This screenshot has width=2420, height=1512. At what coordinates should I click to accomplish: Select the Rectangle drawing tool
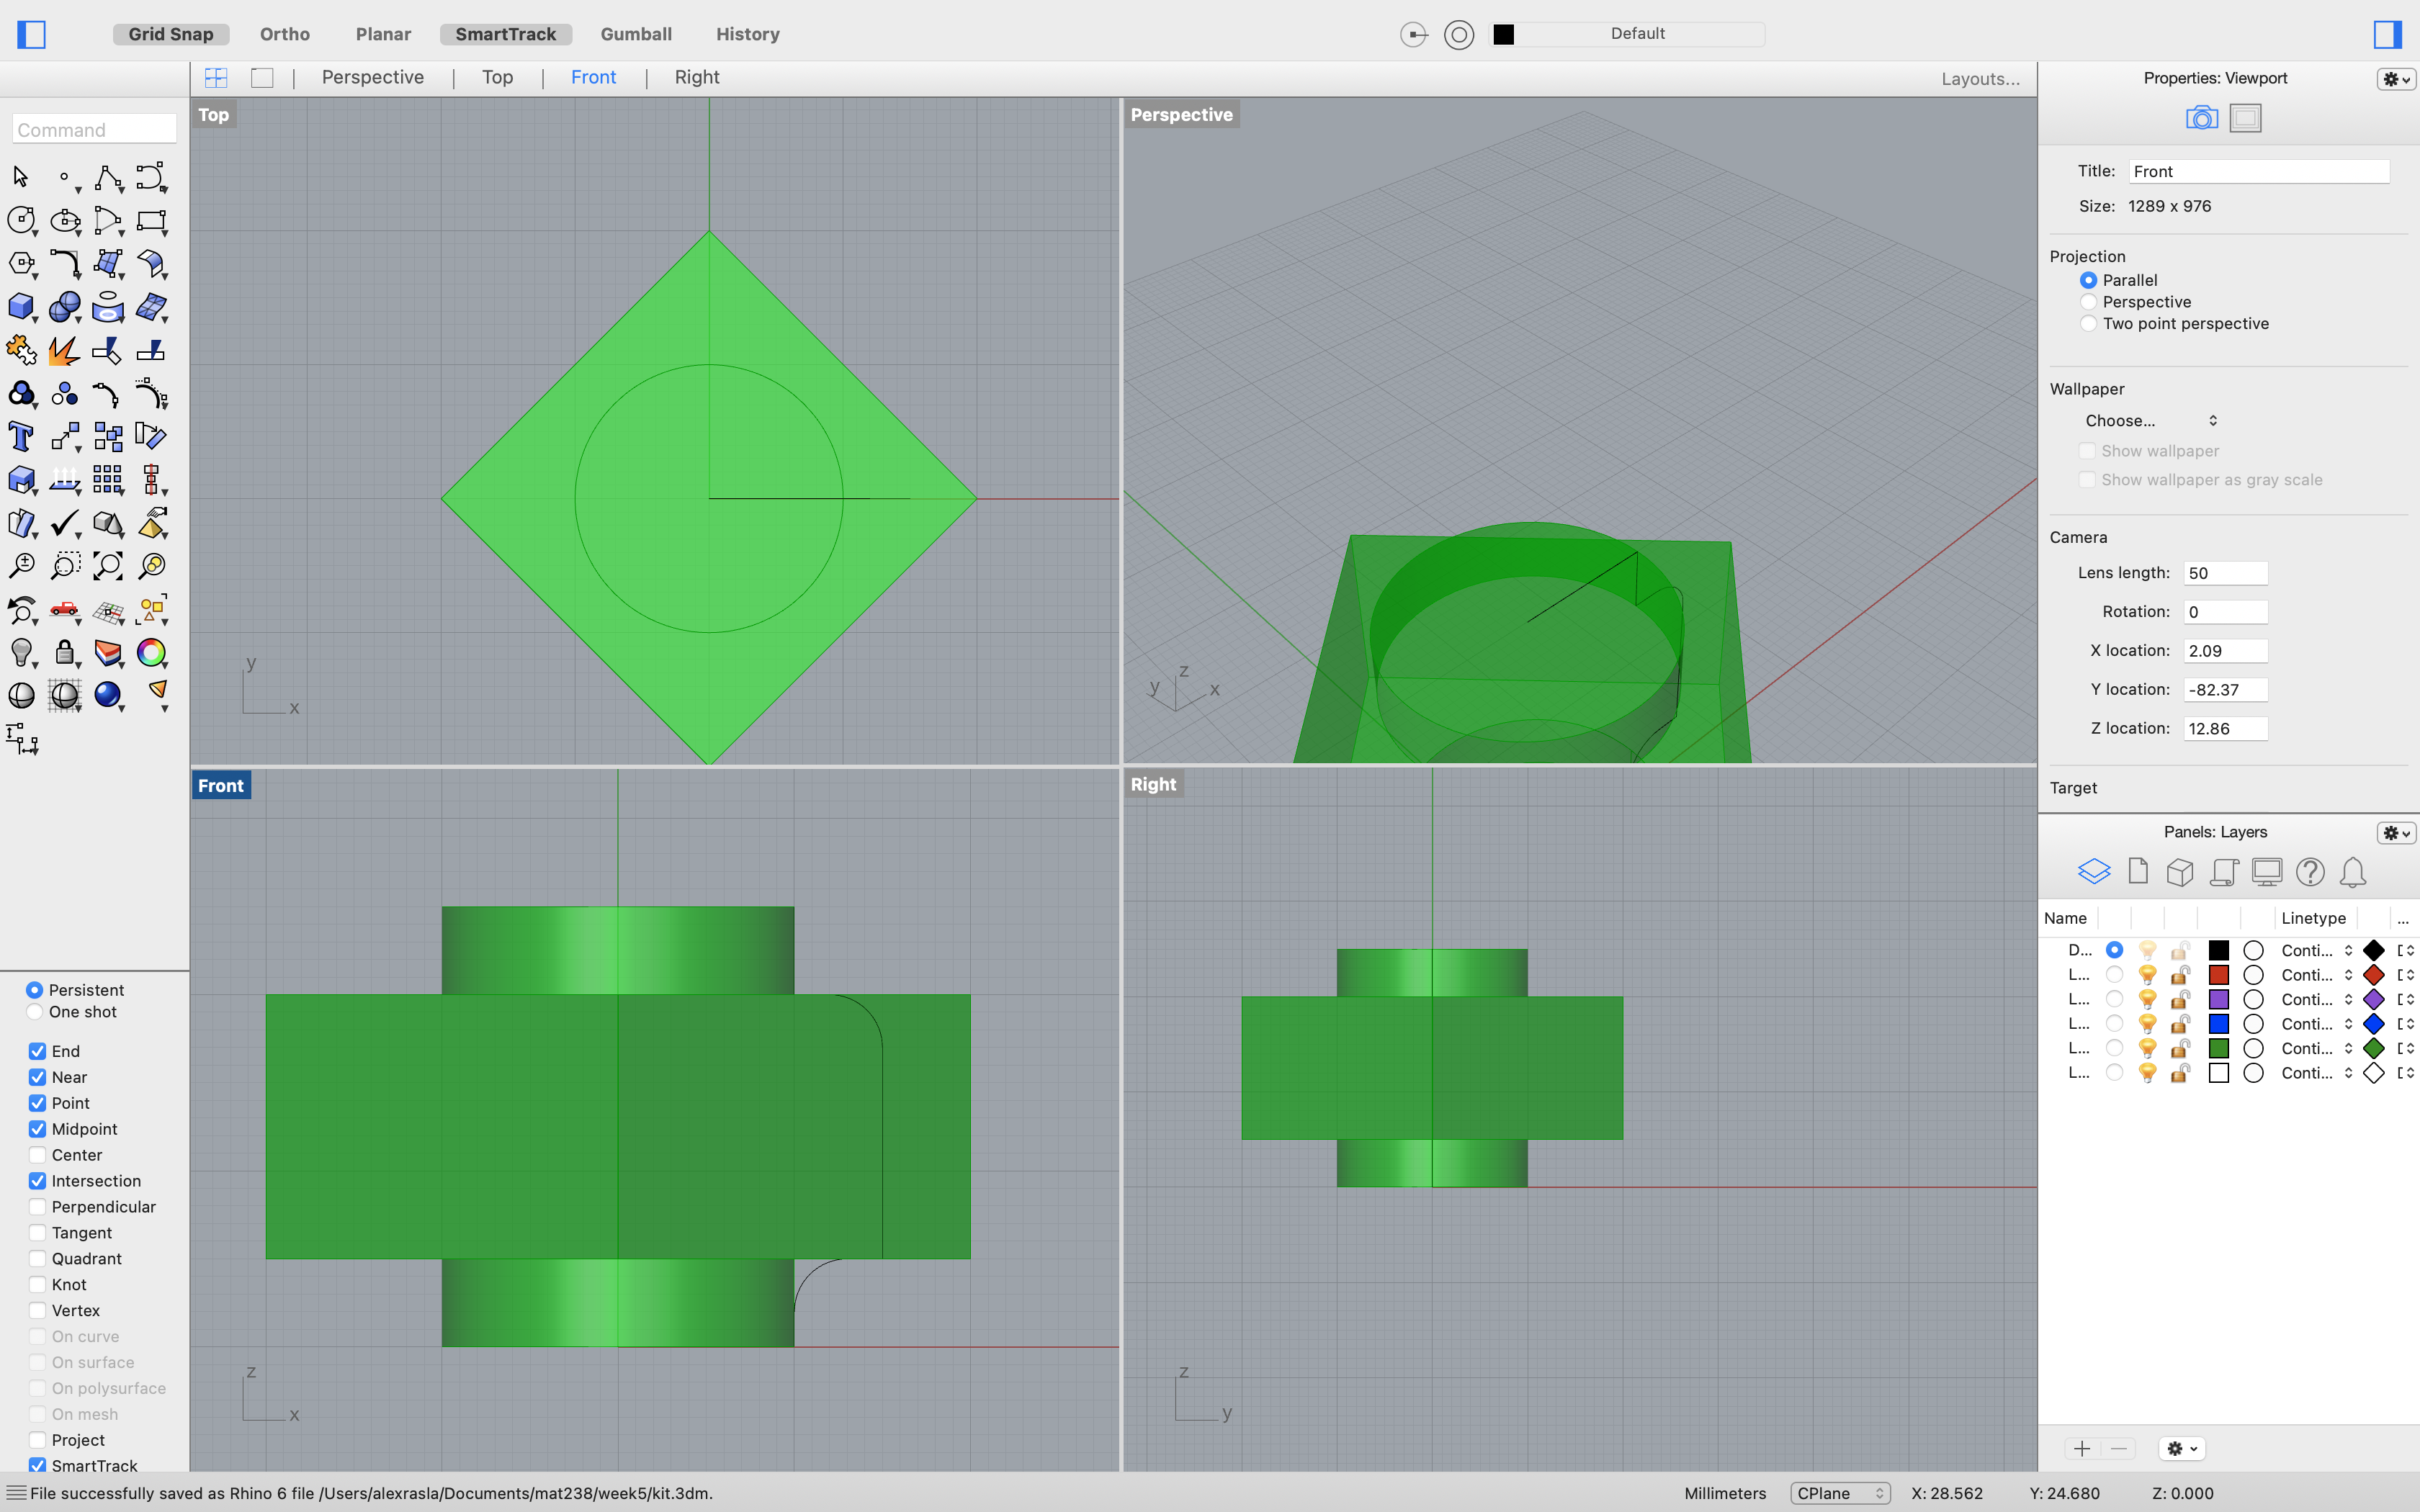(x=151, y=220)
